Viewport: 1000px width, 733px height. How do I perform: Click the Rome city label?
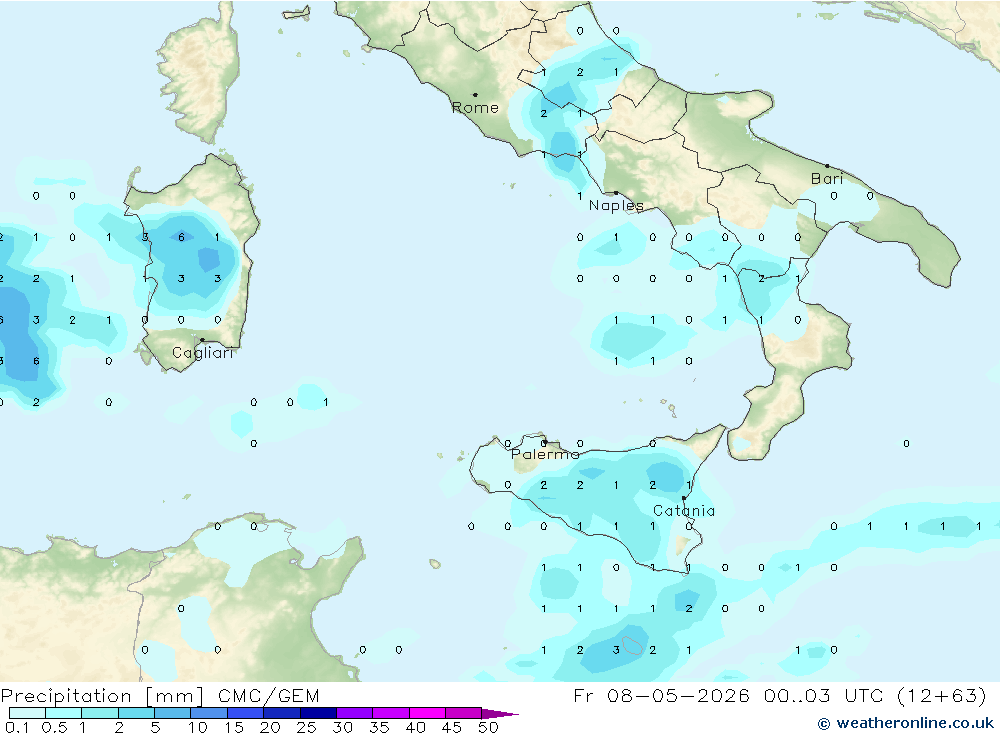475,108
